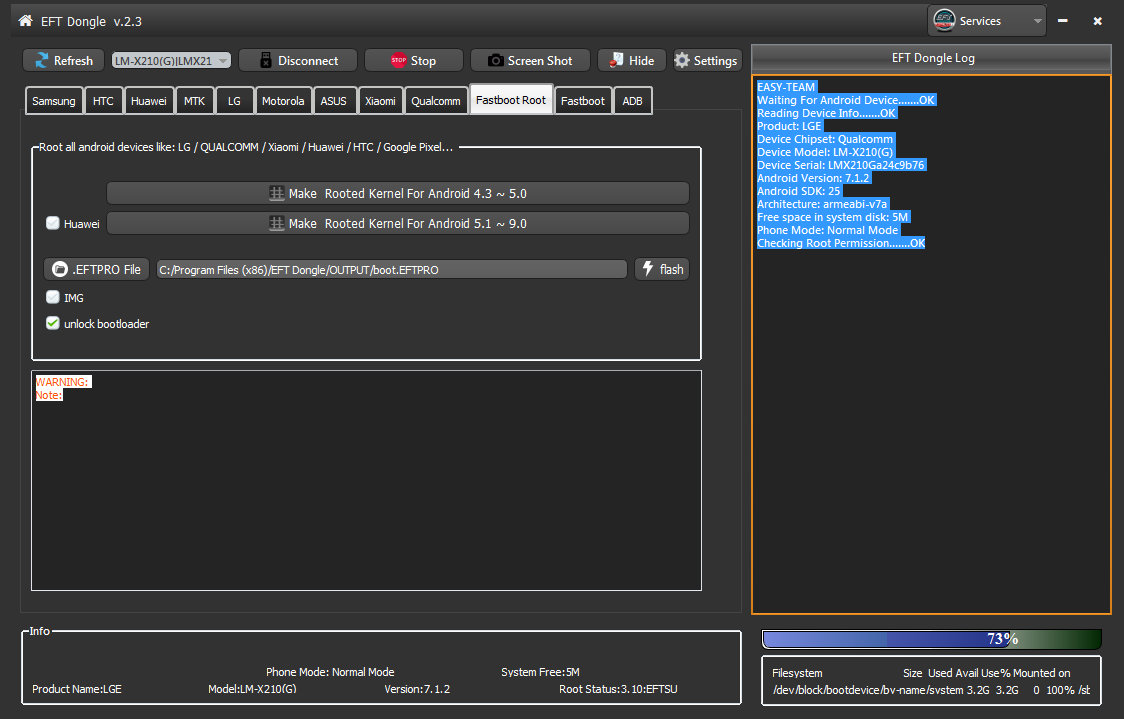
Task: Select the MTK tab
Action: point(194,101)
